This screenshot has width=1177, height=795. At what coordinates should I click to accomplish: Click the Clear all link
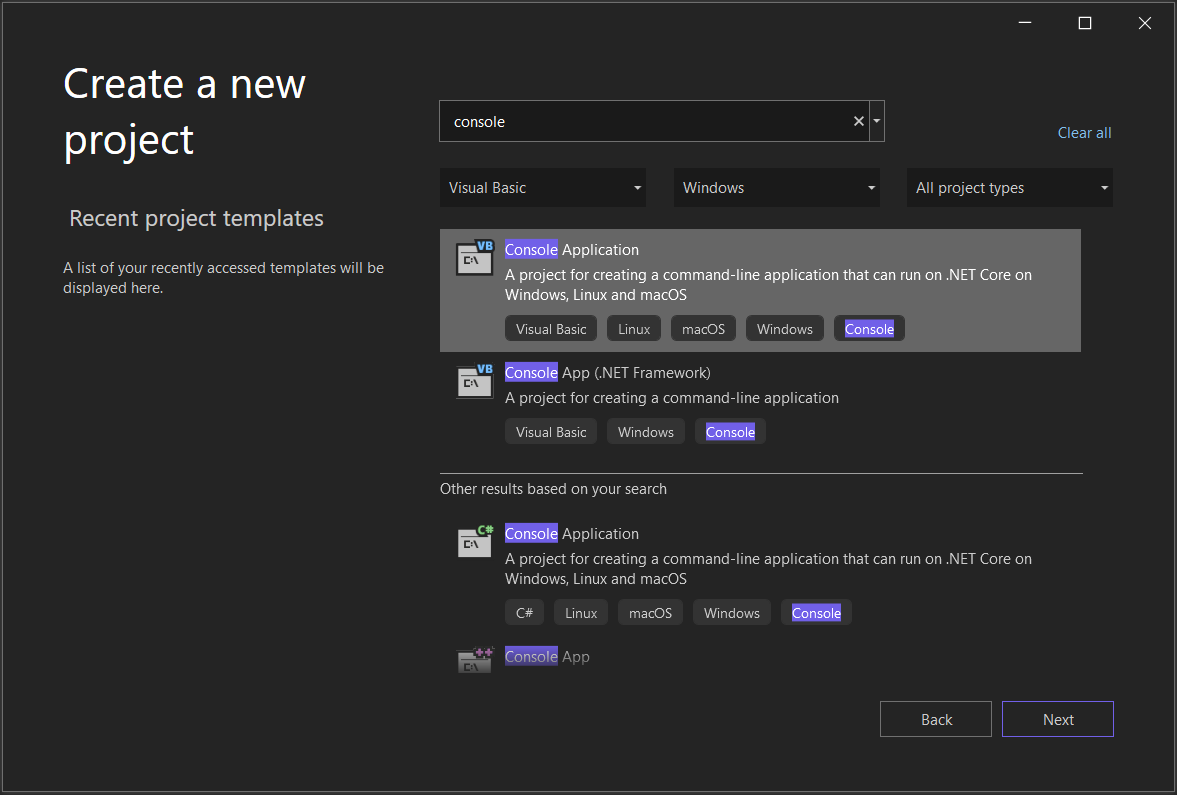coord(1084,132)
